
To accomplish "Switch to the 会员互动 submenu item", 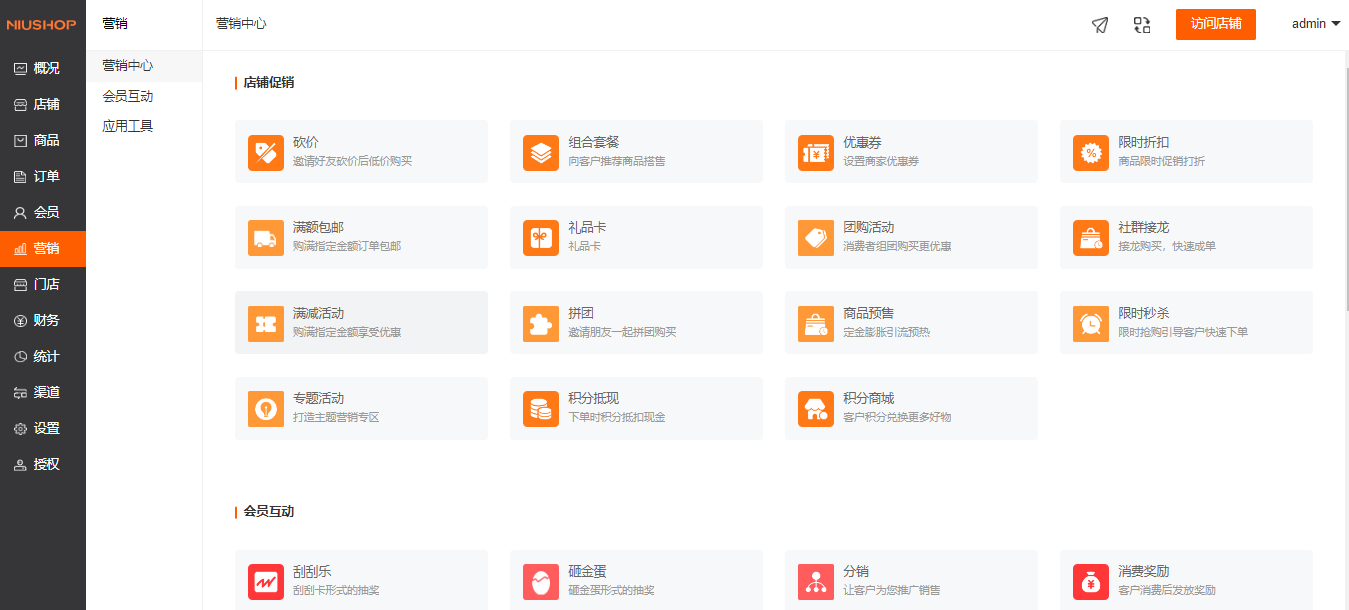I will pos(126,96).
